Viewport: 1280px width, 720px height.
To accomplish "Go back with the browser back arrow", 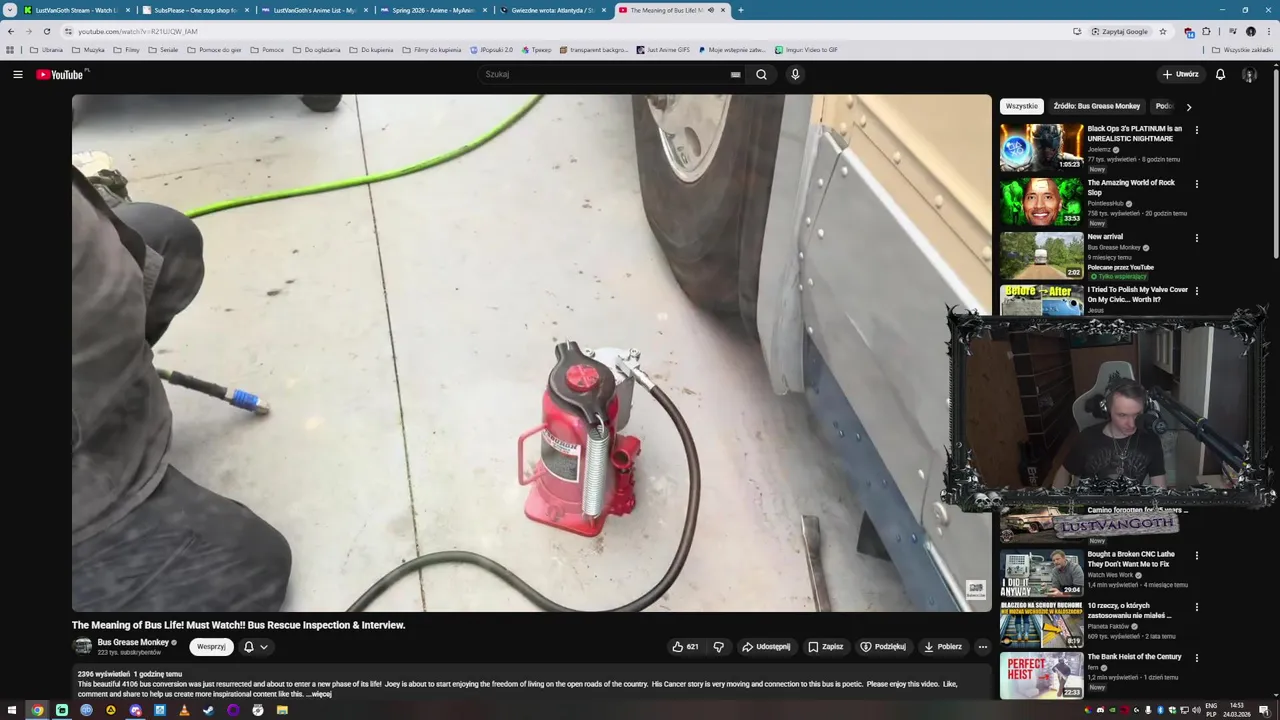I will (11, 31).
